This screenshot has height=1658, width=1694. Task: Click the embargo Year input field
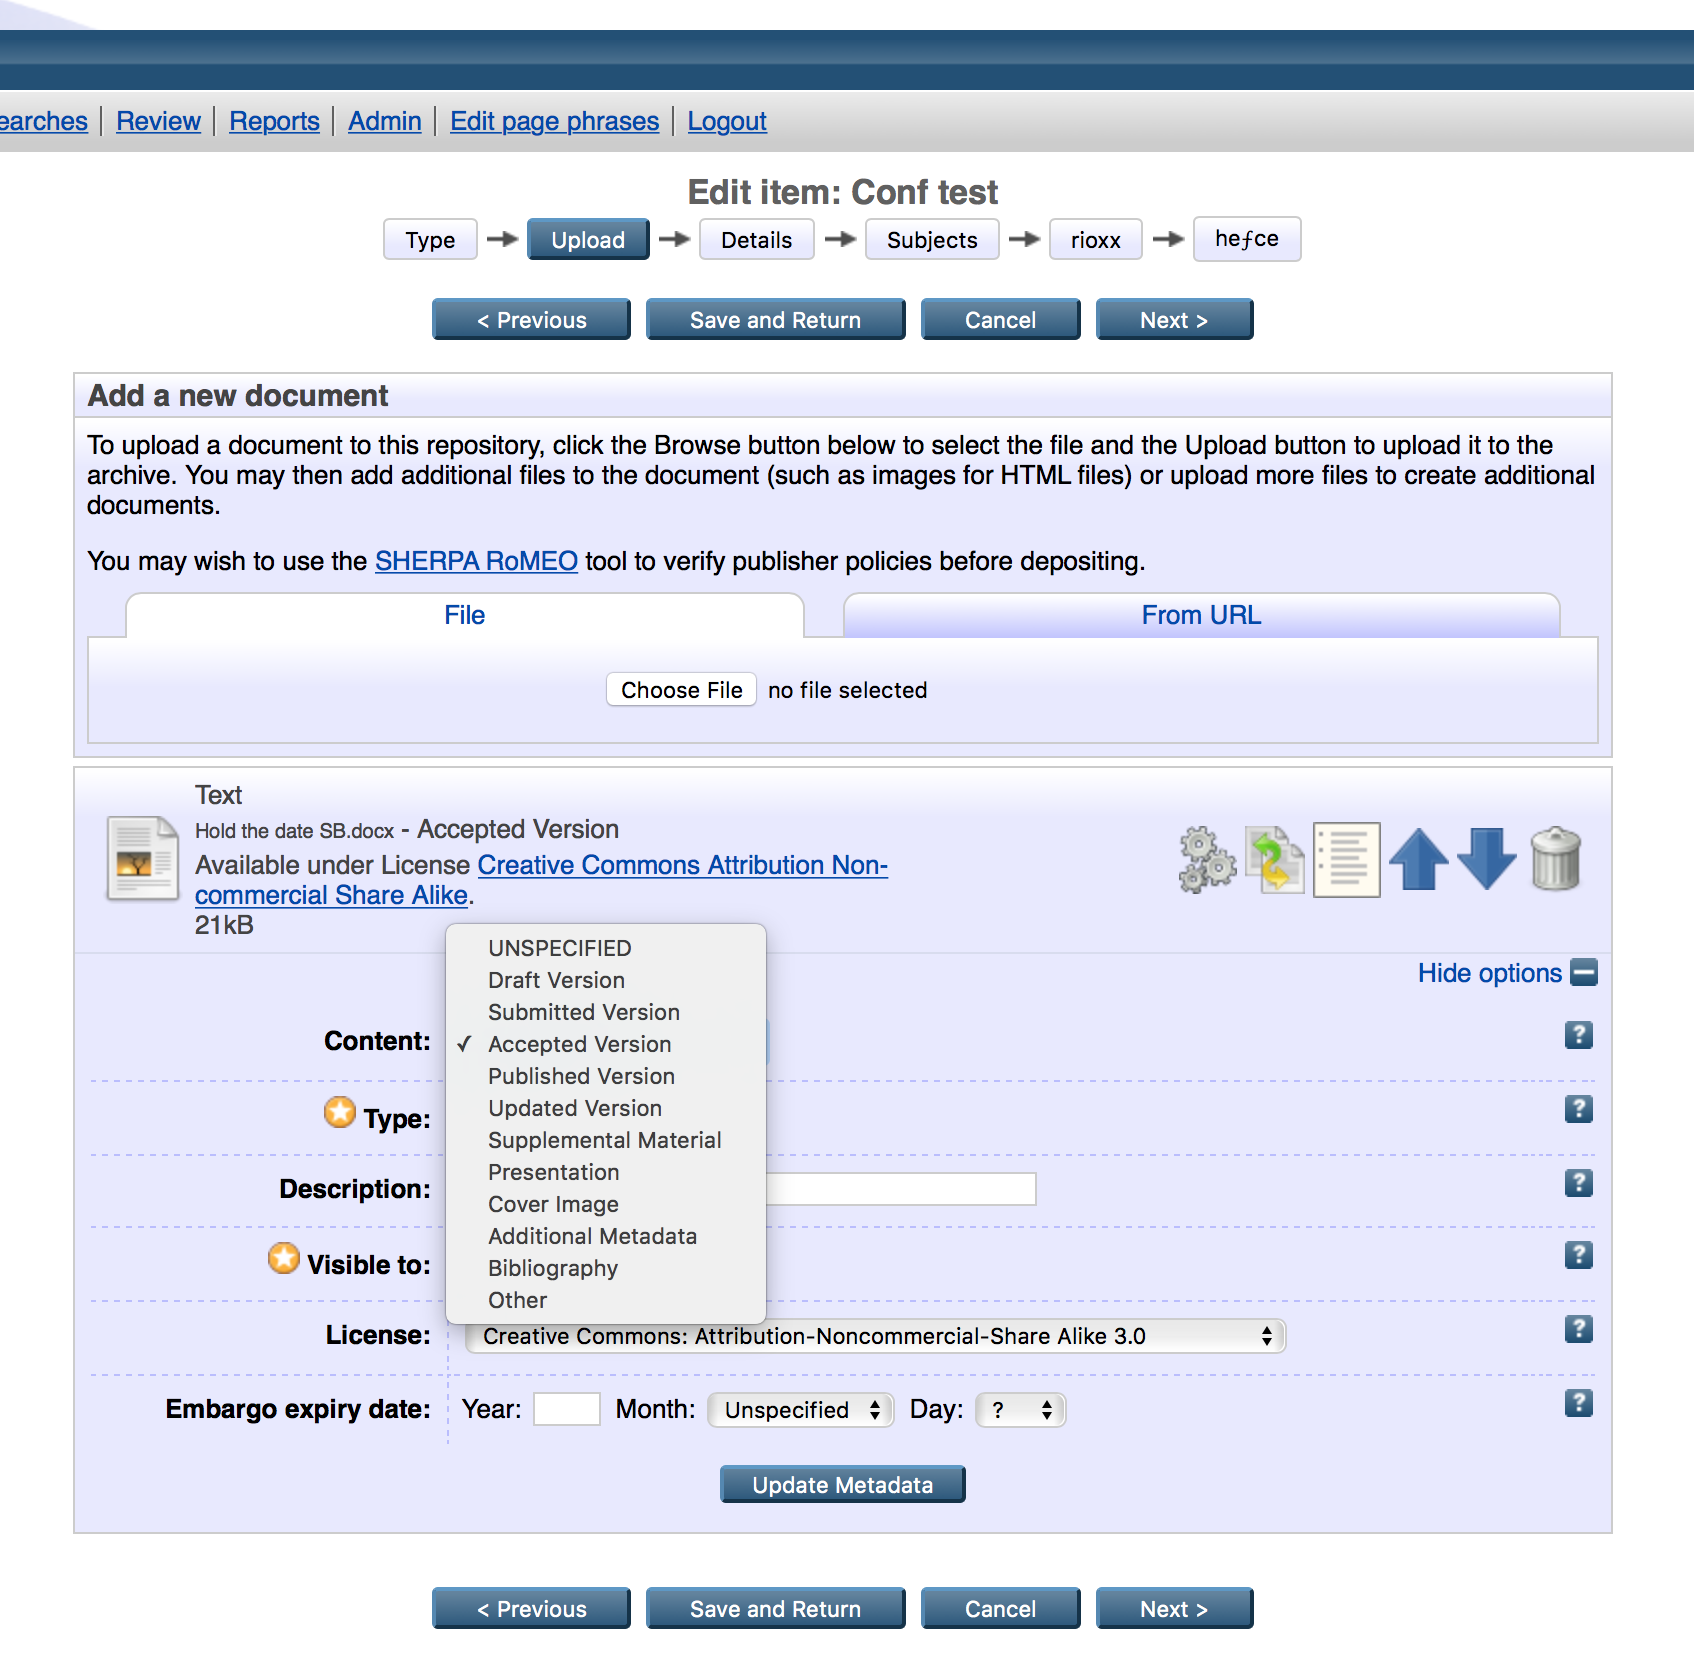566,1409
